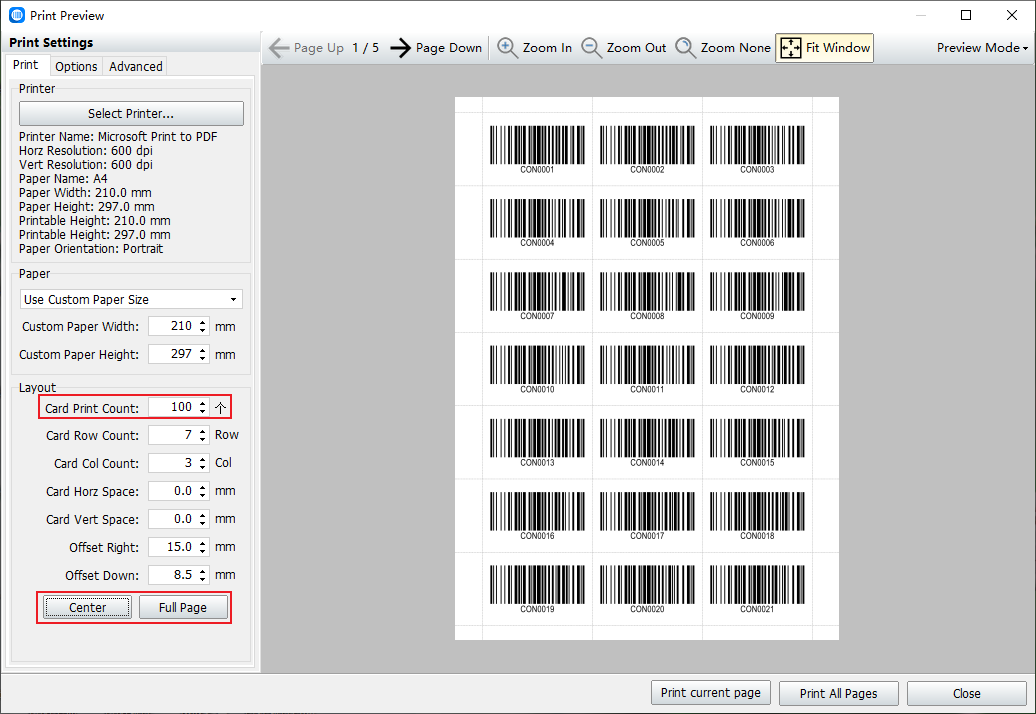Decrease Card Vert Space with down spinner
1036x714 pixels.
coord(203,523)
